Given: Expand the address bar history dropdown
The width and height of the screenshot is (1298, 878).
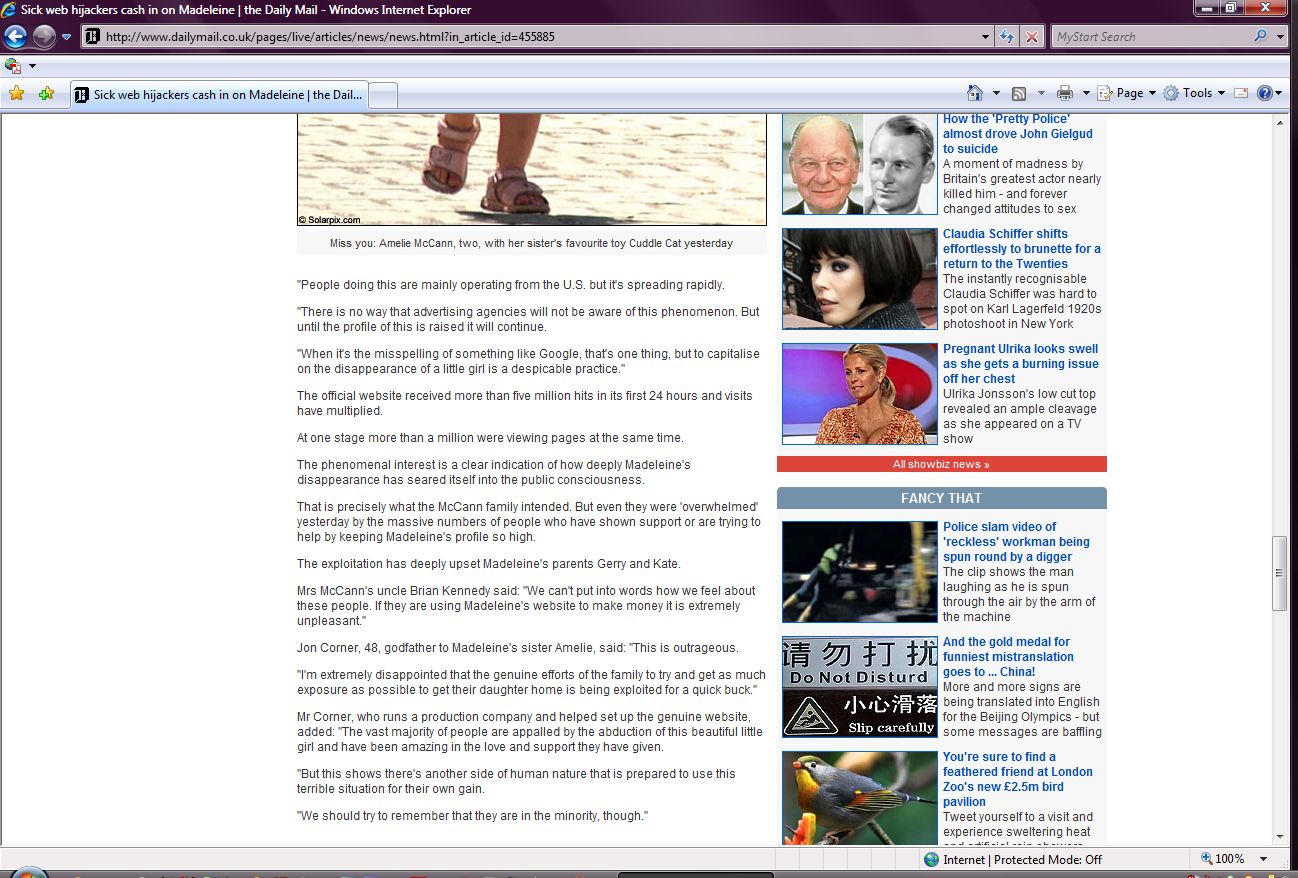Looking at the screenshot, I should 986,37.
